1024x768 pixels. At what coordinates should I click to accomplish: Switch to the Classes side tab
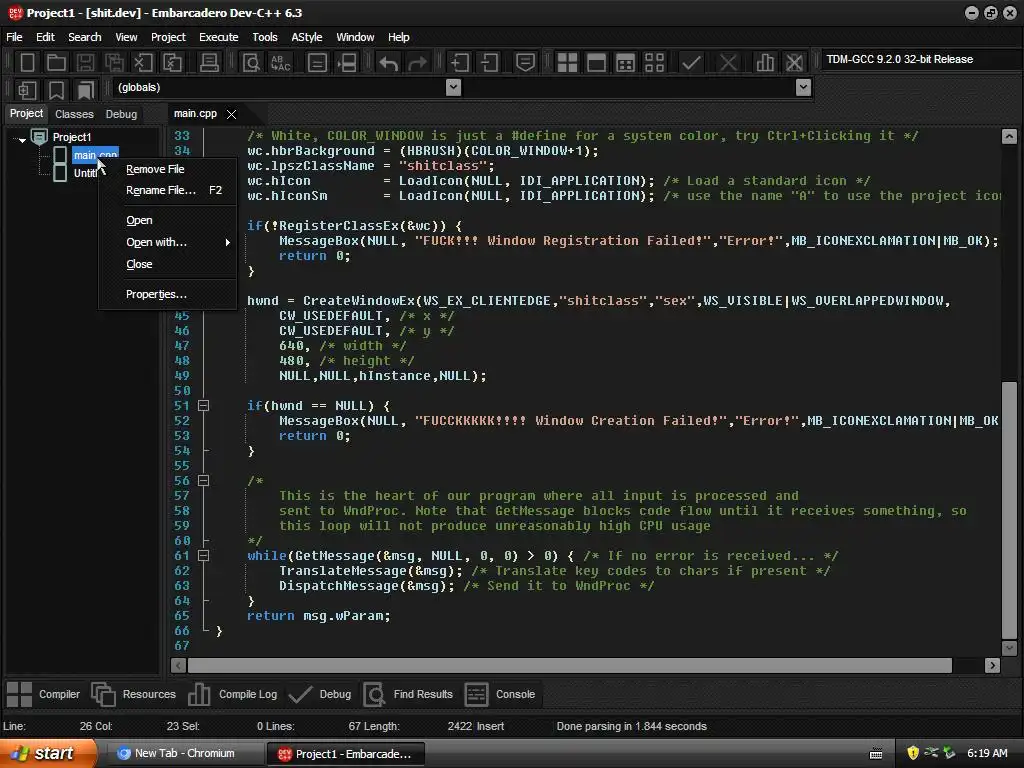[x=74, y=114]
